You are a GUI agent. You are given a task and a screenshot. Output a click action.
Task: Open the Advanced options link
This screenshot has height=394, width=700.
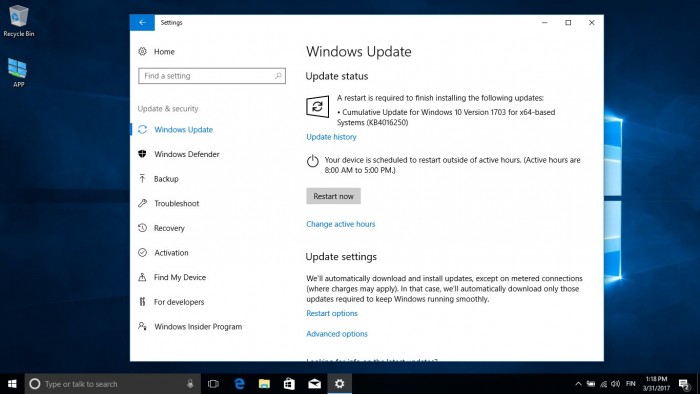tap(337, 334)
